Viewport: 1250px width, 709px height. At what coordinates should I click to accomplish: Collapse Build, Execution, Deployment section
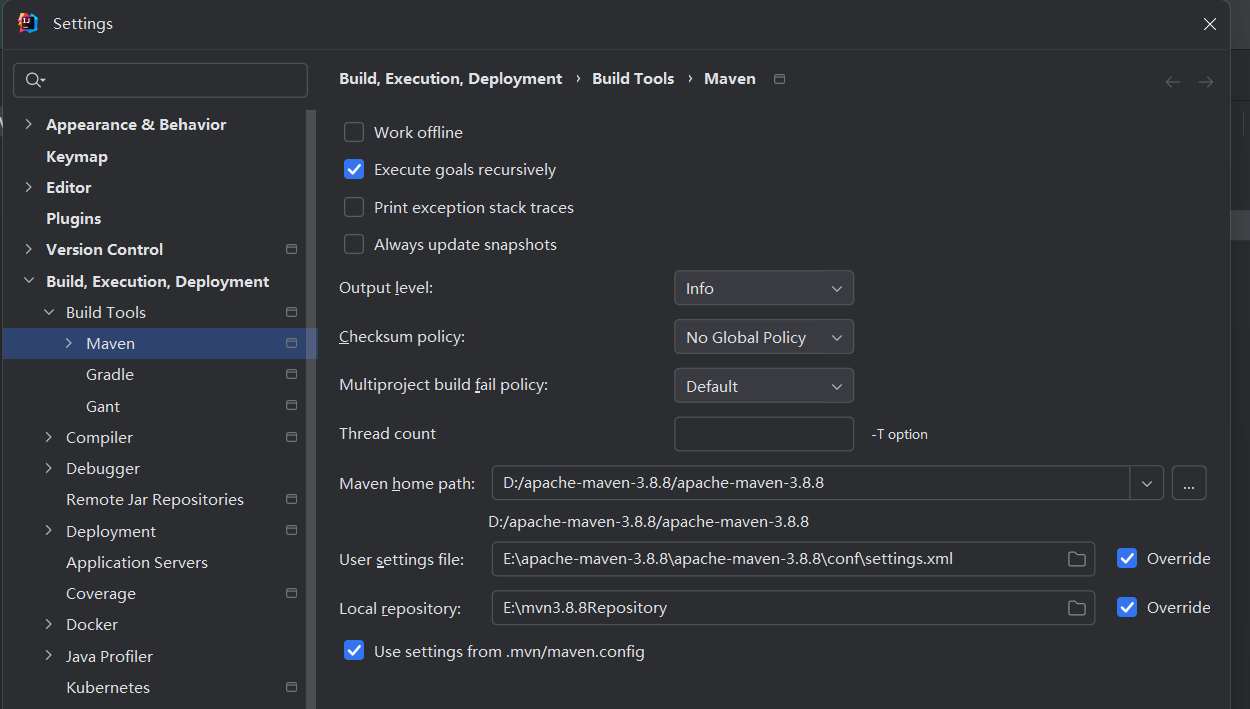pyautogui.click(x=28, y=282)
